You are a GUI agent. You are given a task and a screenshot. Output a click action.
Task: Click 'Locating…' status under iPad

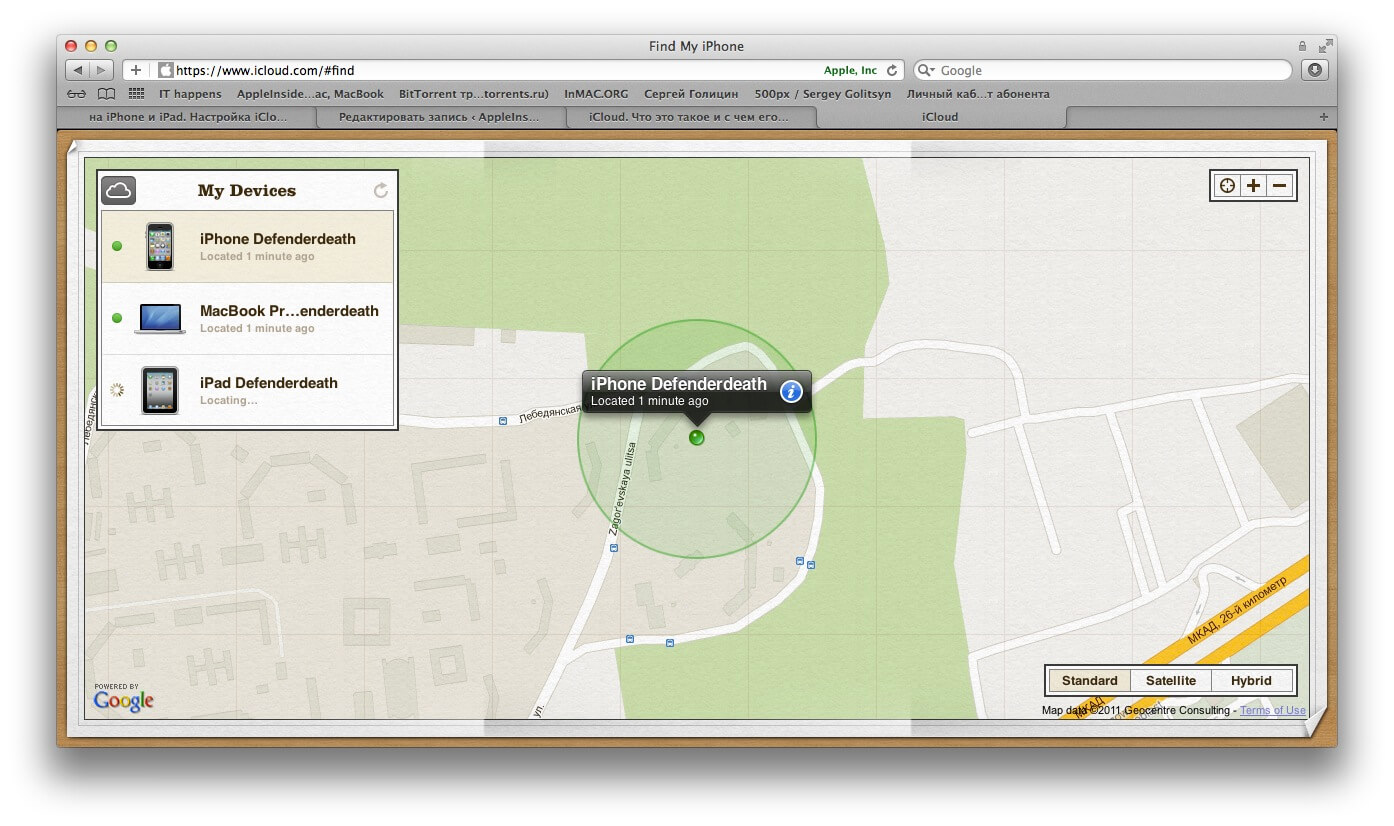[x=228, y=400]
